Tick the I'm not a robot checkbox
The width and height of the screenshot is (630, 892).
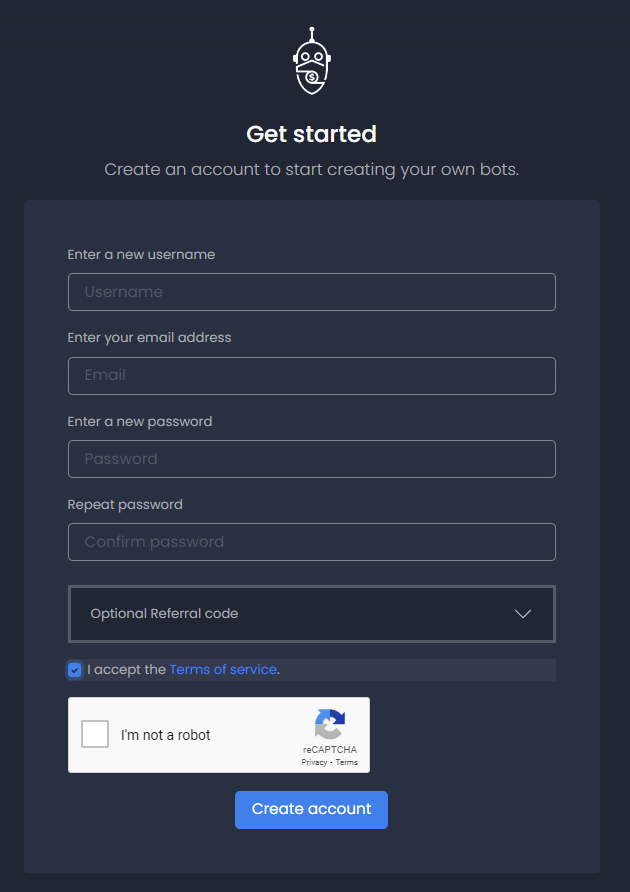(x=95, y=734)
